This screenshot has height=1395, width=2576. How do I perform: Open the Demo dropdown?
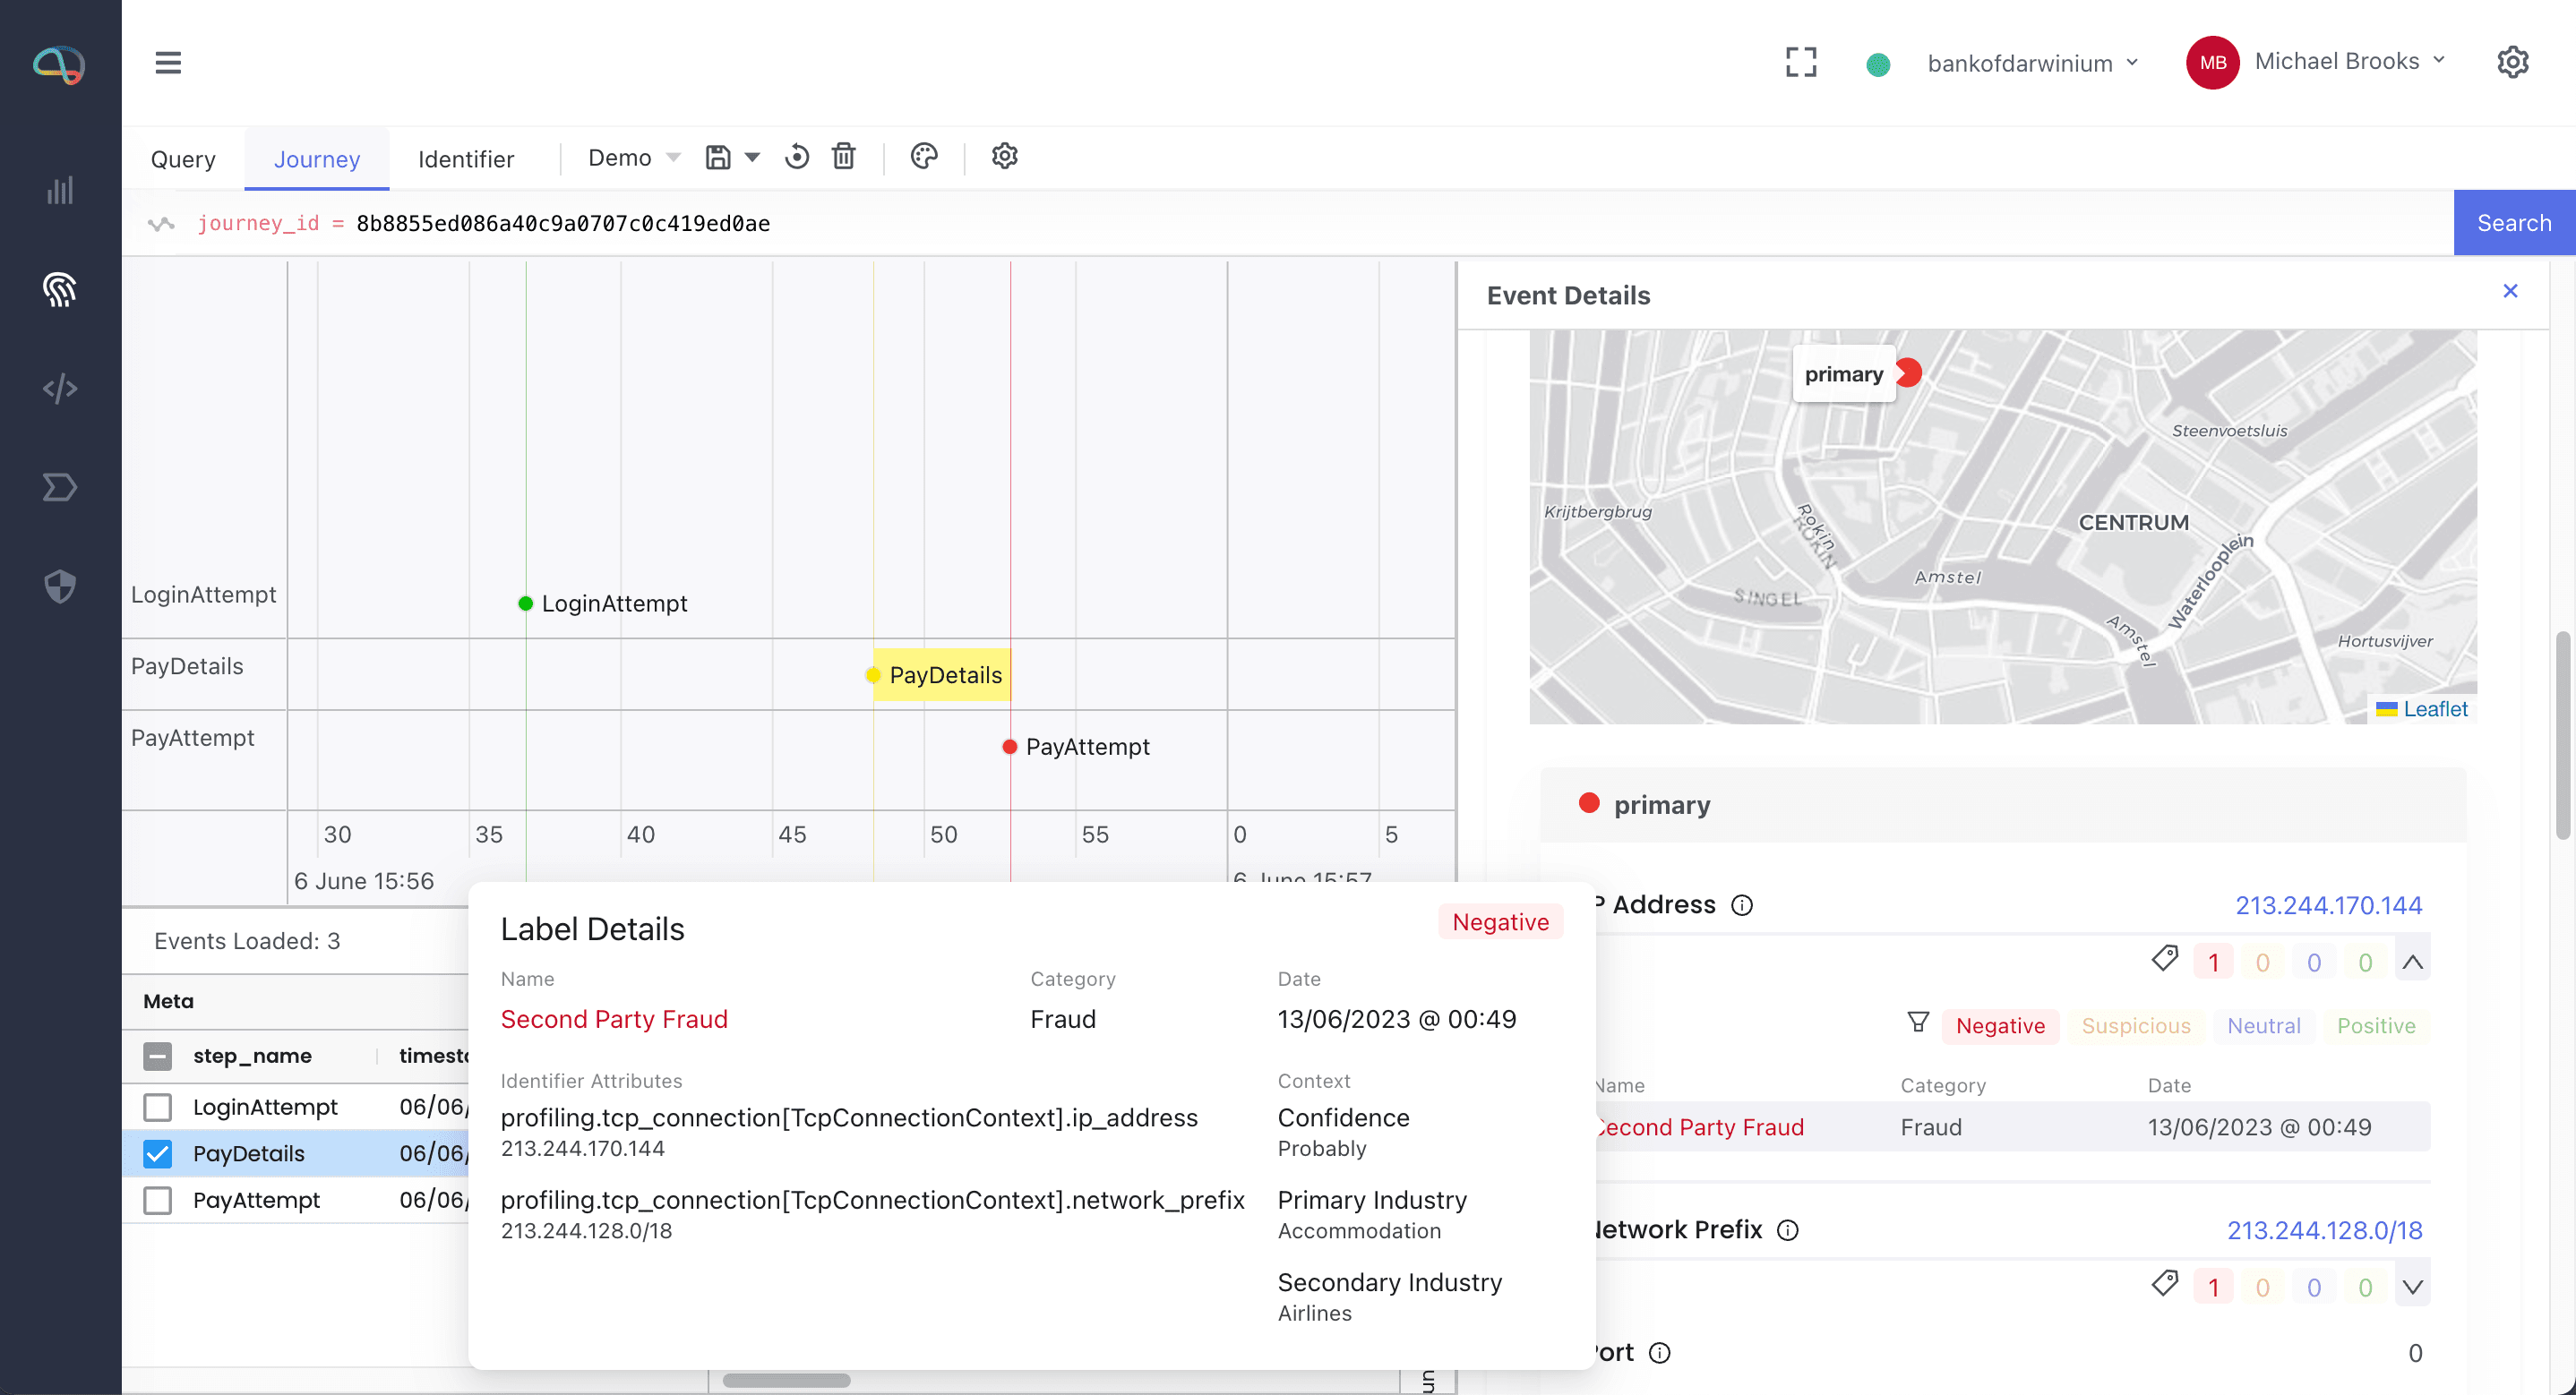pos(634,158)
